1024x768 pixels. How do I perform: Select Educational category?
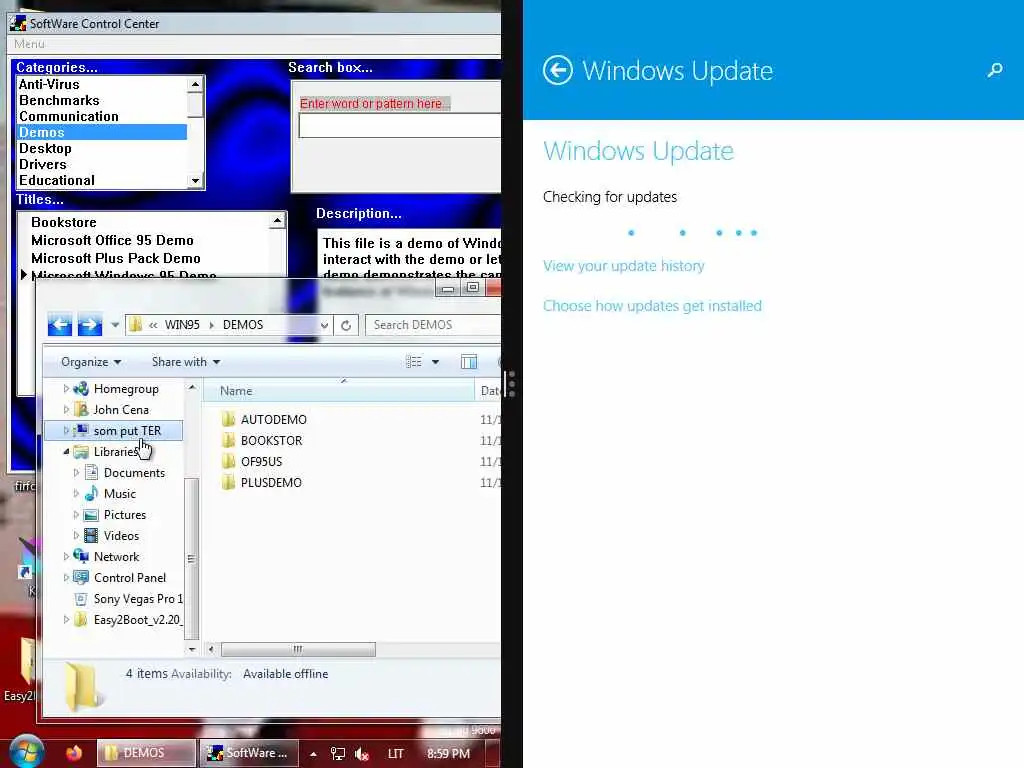coord(57,180)
